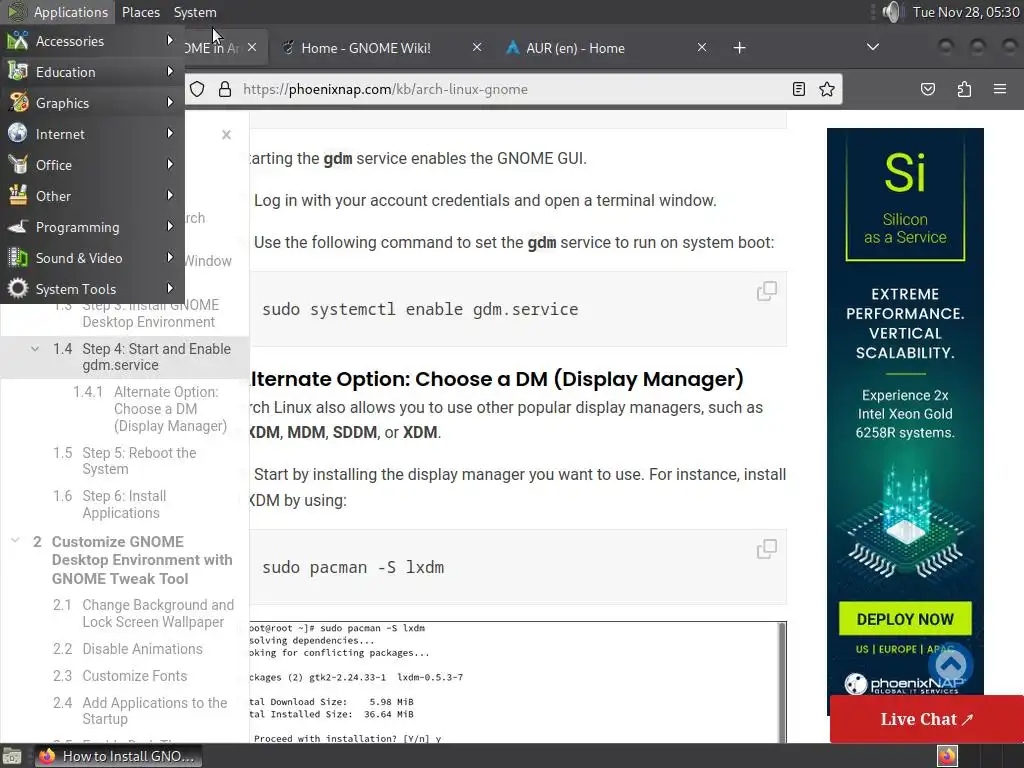Click the Sound & Video film icon
Screen dimensions: 1024x768
pyautogui.click(x=18, y=258)
